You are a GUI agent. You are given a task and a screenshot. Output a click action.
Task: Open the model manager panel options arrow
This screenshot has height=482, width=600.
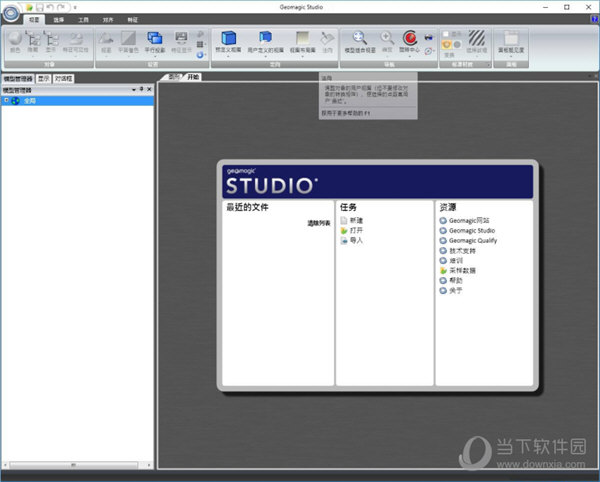pos(134,90)
